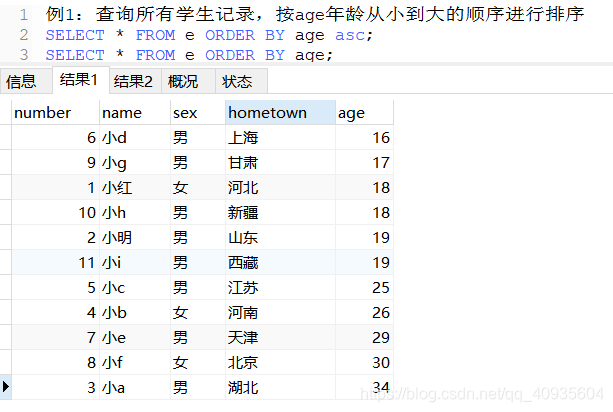
Task: Select the name cell 小g
Action: pos(135,163)
